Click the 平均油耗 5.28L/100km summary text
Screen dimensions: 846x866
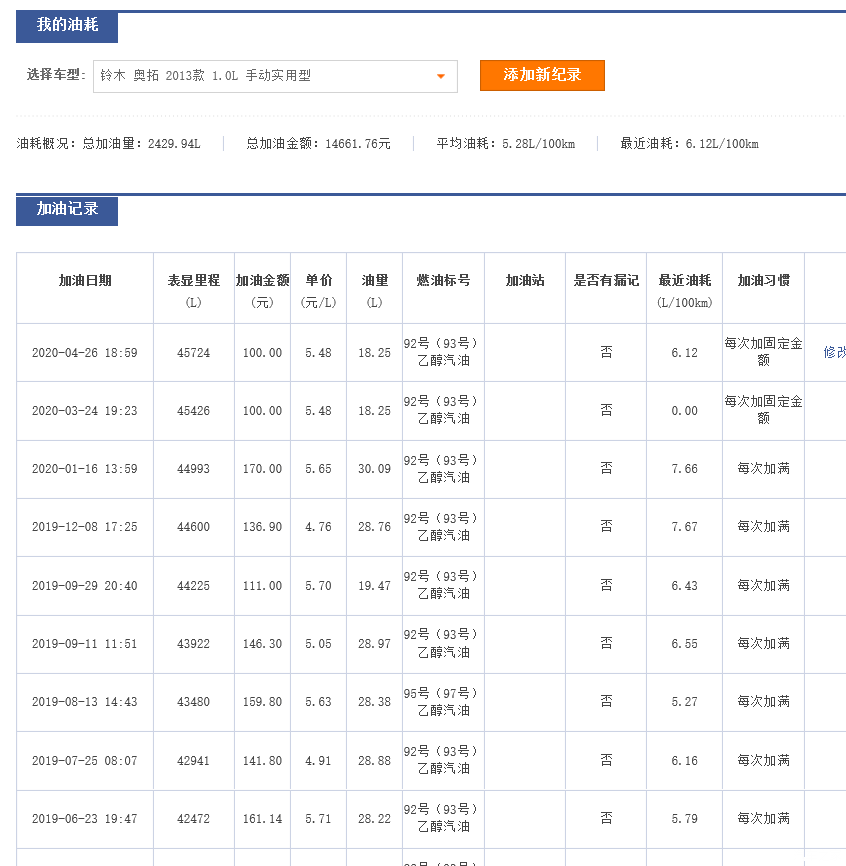pos(505,144)
